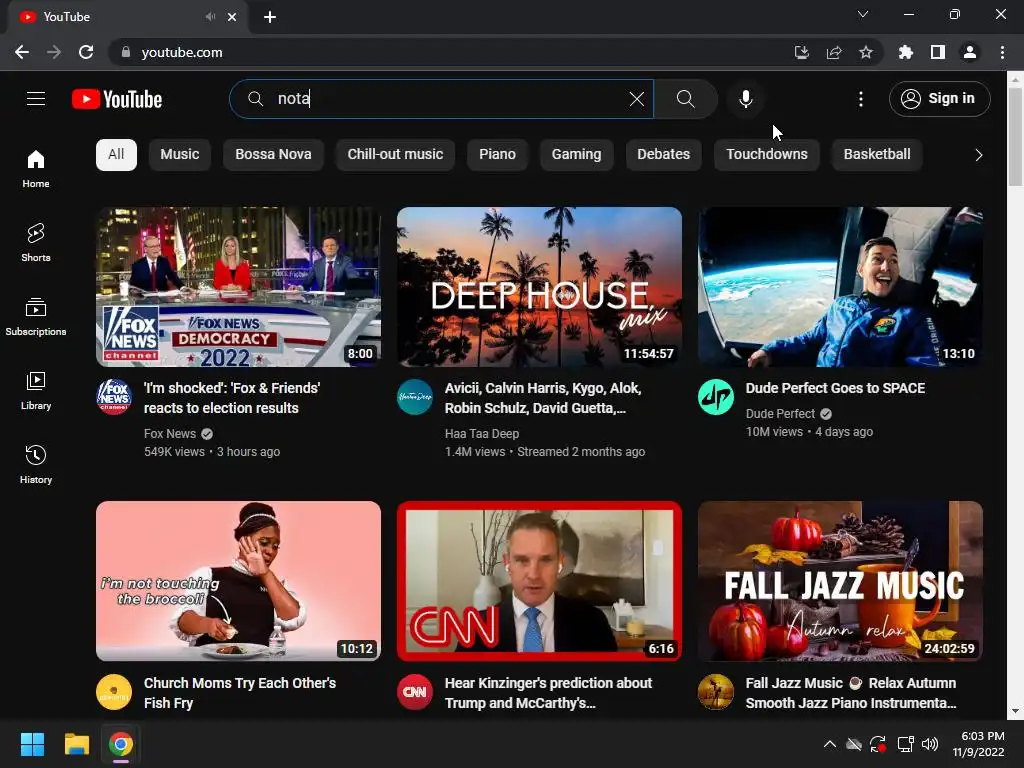The width and height of the screenshot is (1024, 768).
Task: Open the broccoli Church Moms thumbnail
Action: pos(238,581)
